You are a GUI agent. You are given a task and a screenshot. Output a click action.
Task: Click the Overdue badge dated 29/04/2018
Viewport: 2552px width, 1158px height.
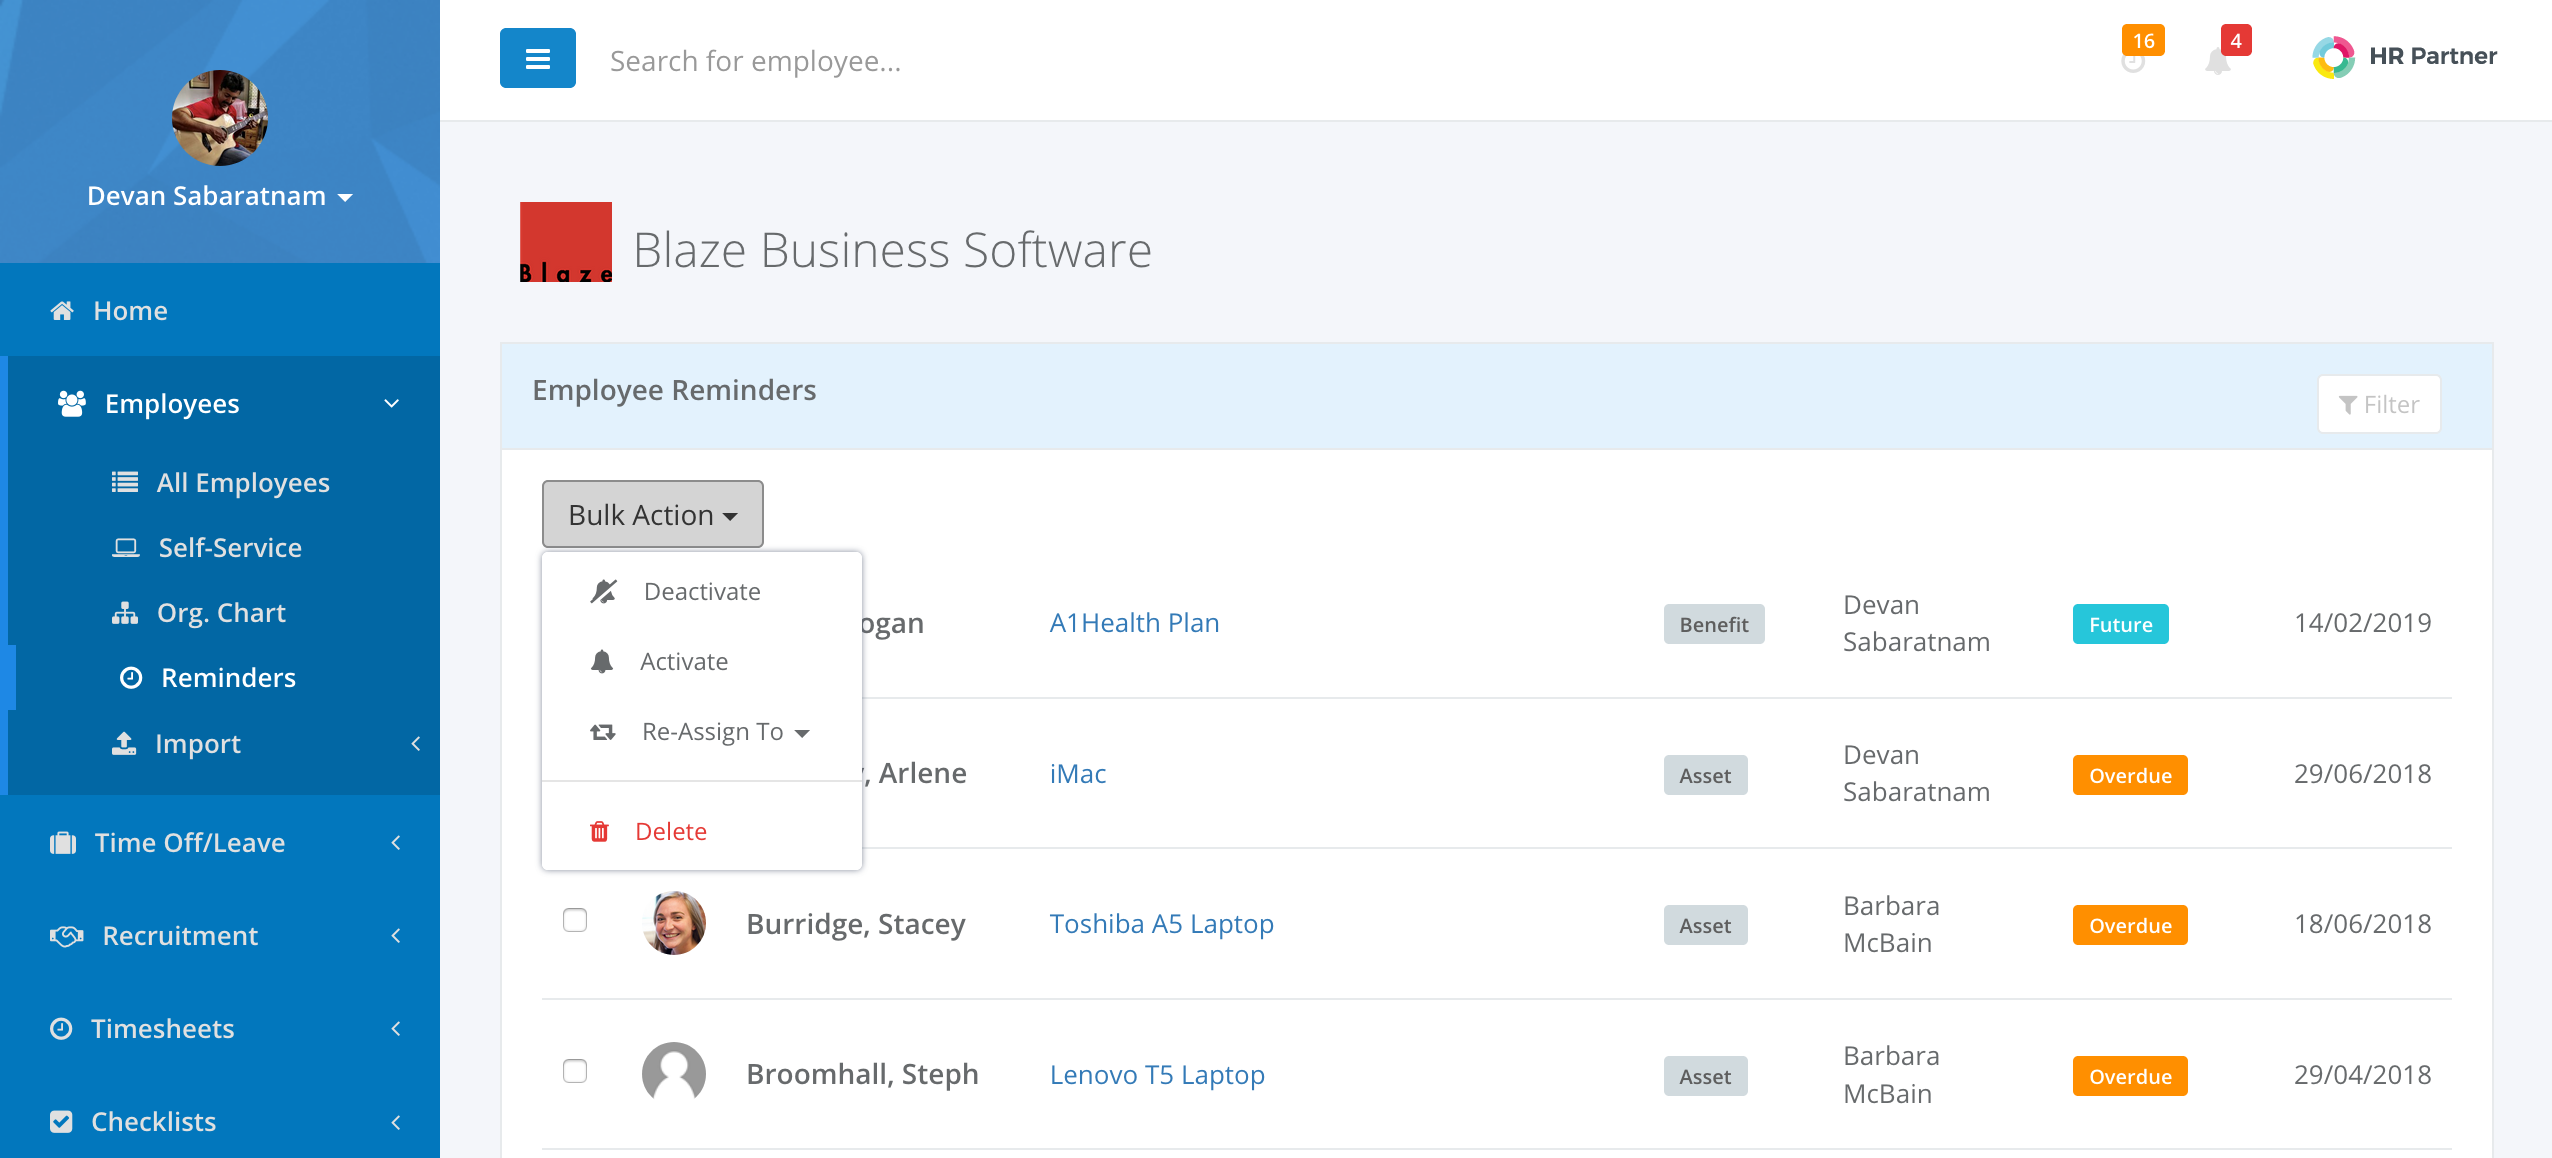tap(2130, 1076)
